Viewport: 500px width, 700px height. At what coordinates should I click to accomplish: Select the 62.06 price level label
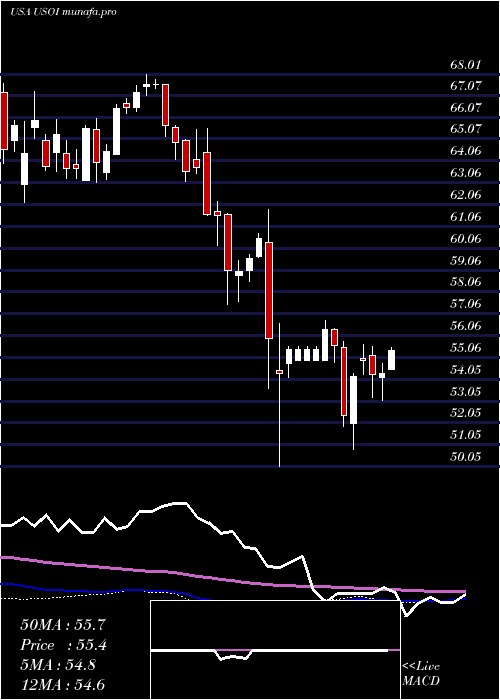[x=466, y=195]
